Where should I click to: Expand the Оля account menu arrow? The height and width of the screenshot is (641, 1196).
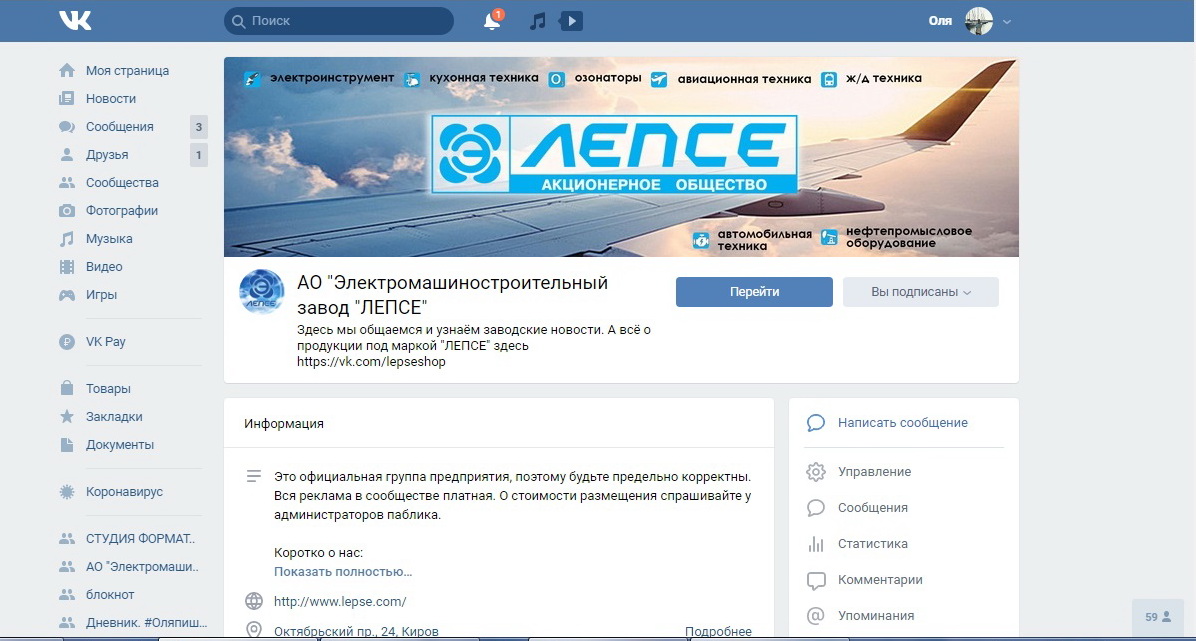pos(1007,21)
